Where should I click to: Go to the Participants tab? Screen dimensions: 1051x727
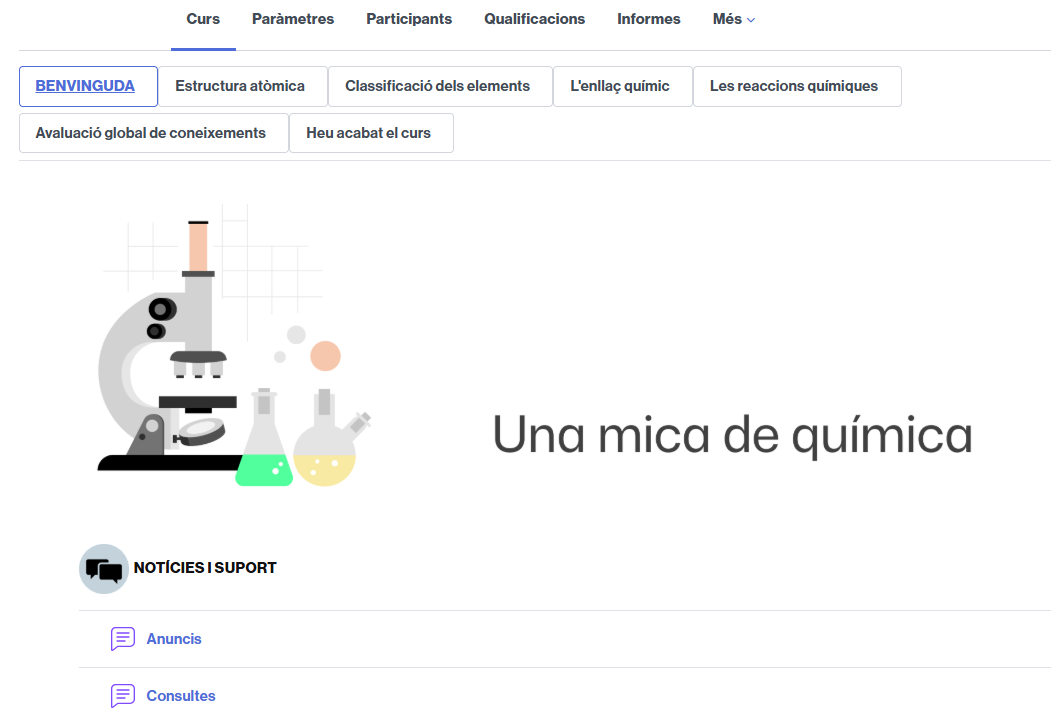pyautogui.click(x=409, y=19)
